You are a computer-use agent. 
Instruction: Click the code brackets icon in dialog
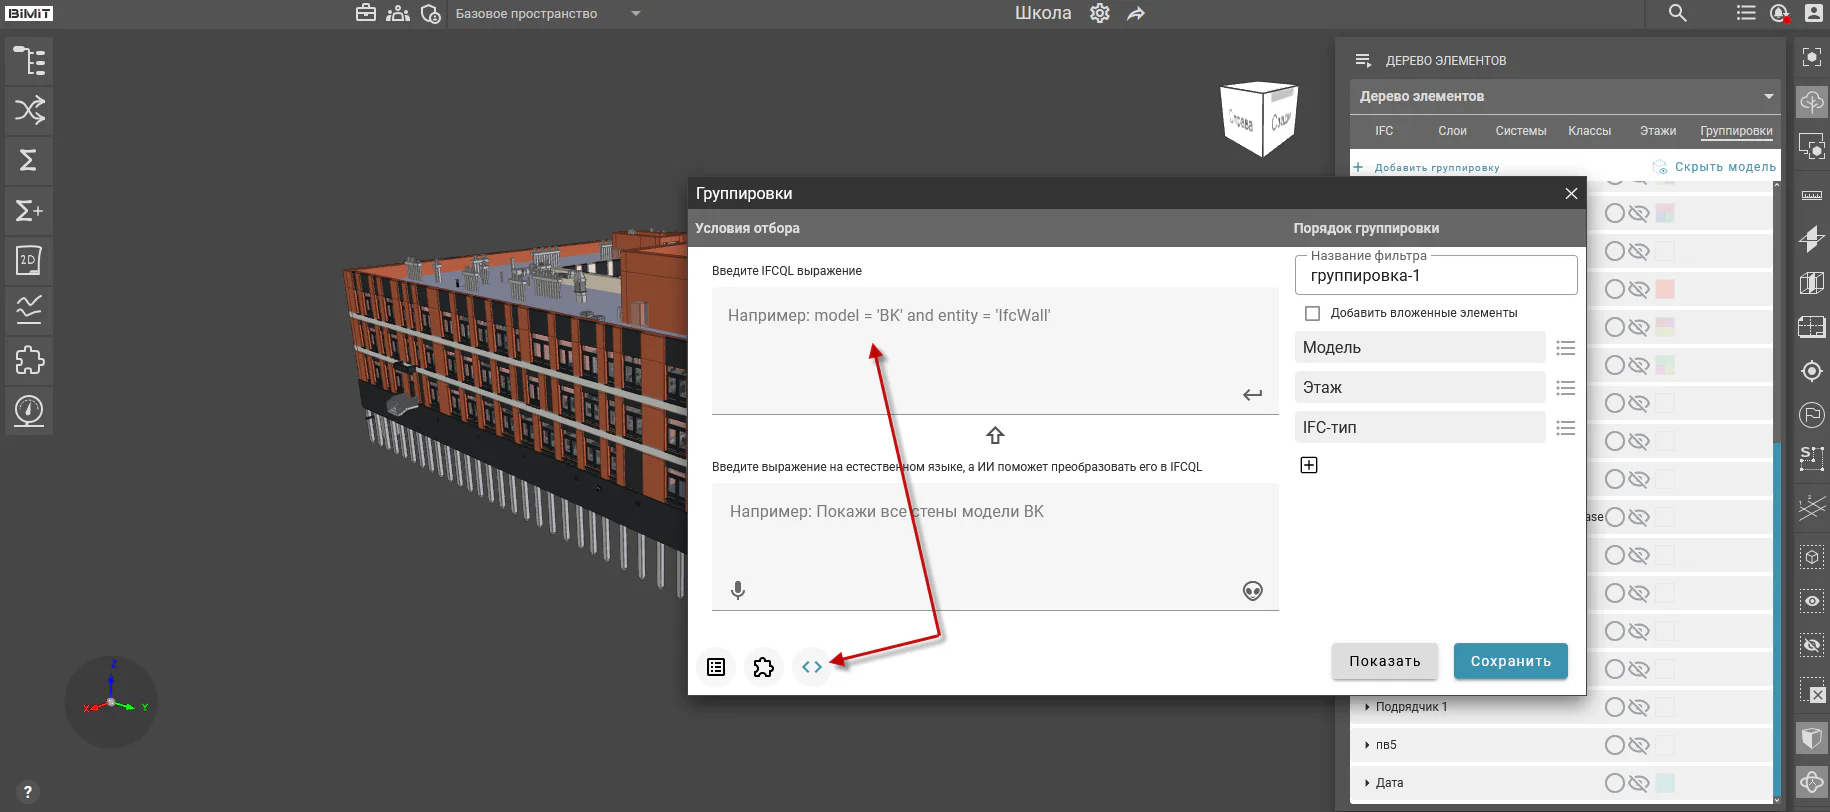pyautogui.click(x=812, y=667)
